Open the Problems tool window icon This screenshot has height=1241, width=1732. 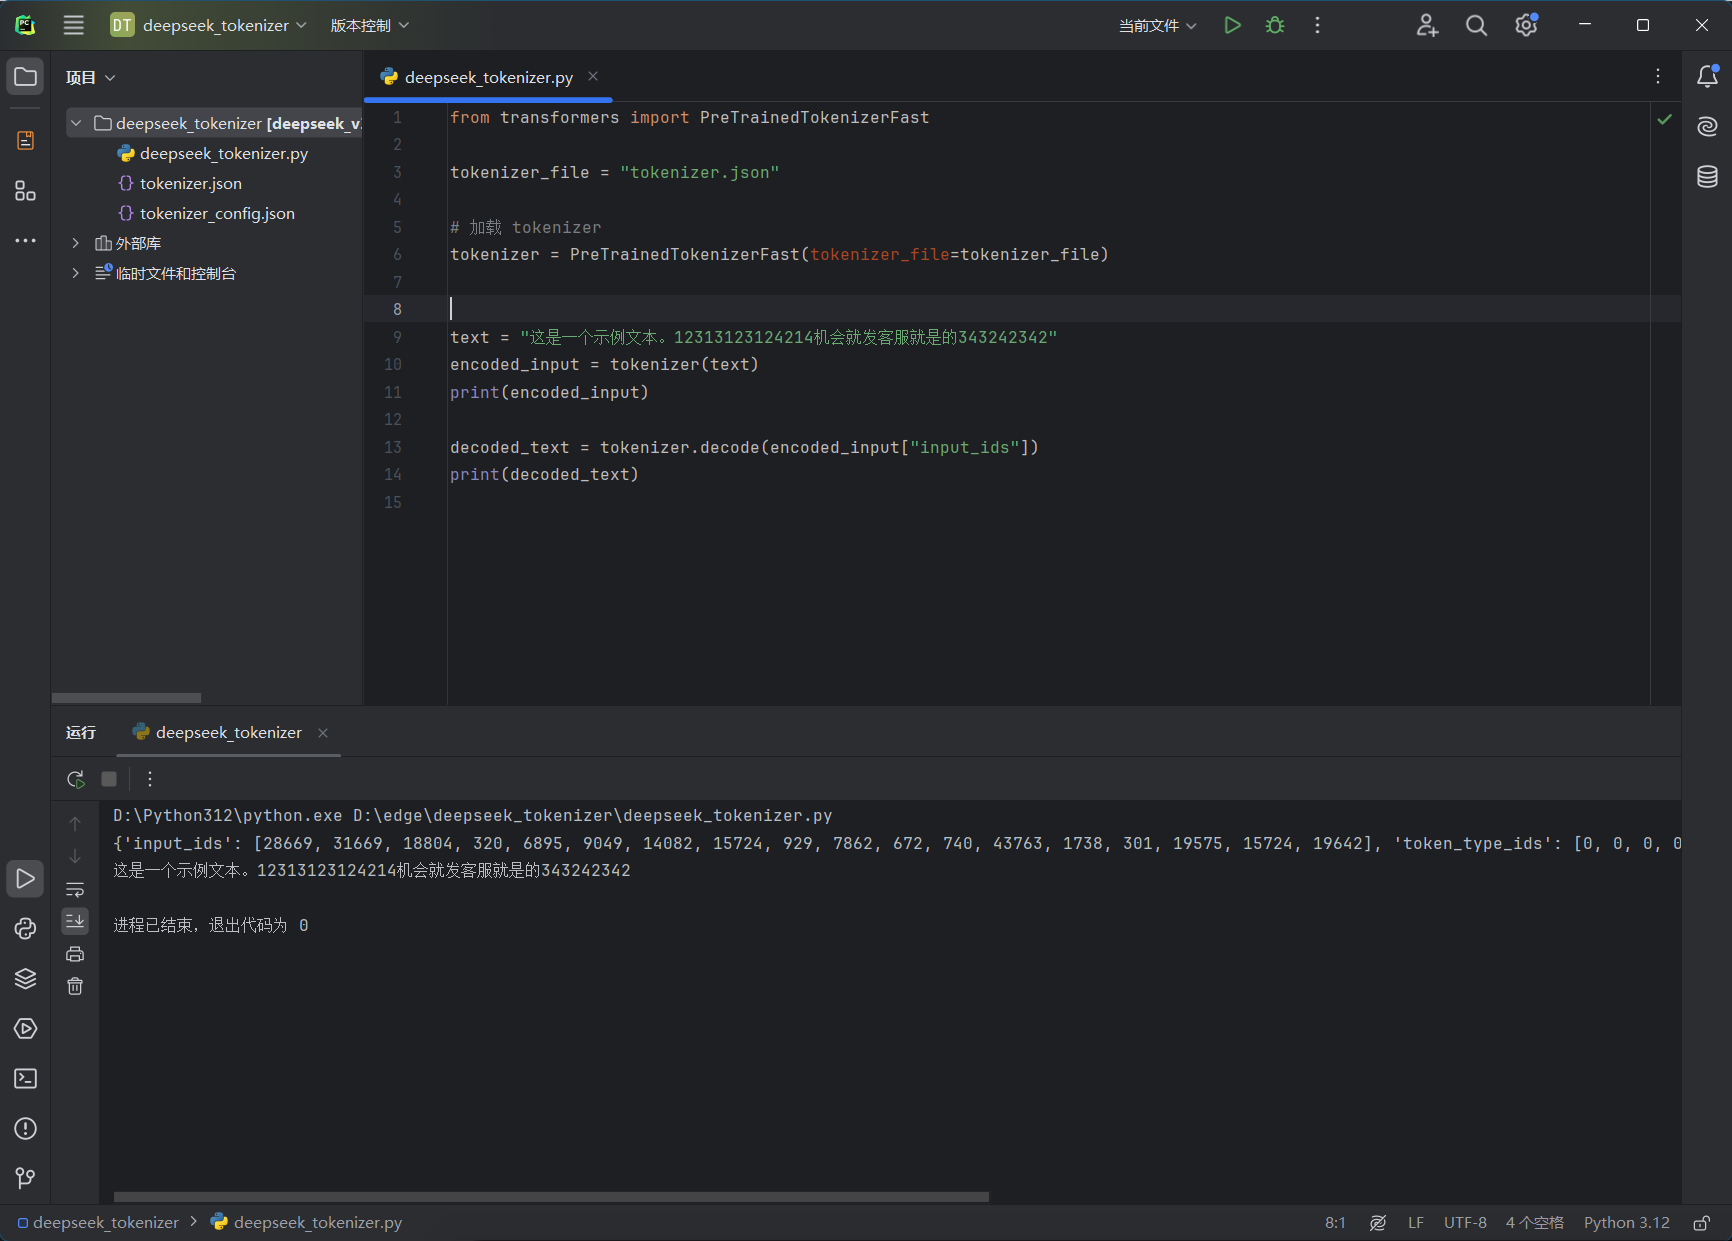pos(26,1128)
